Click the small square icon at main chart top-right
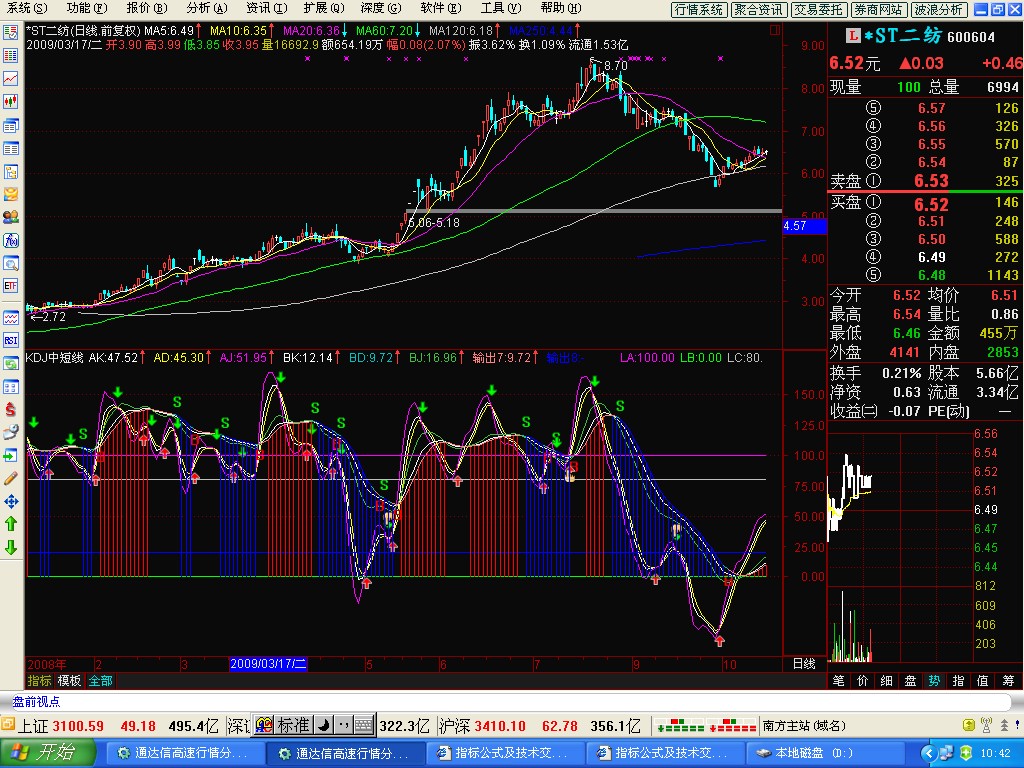The image size is (1024, 768). pyautogui.click(x=775, y=30)
